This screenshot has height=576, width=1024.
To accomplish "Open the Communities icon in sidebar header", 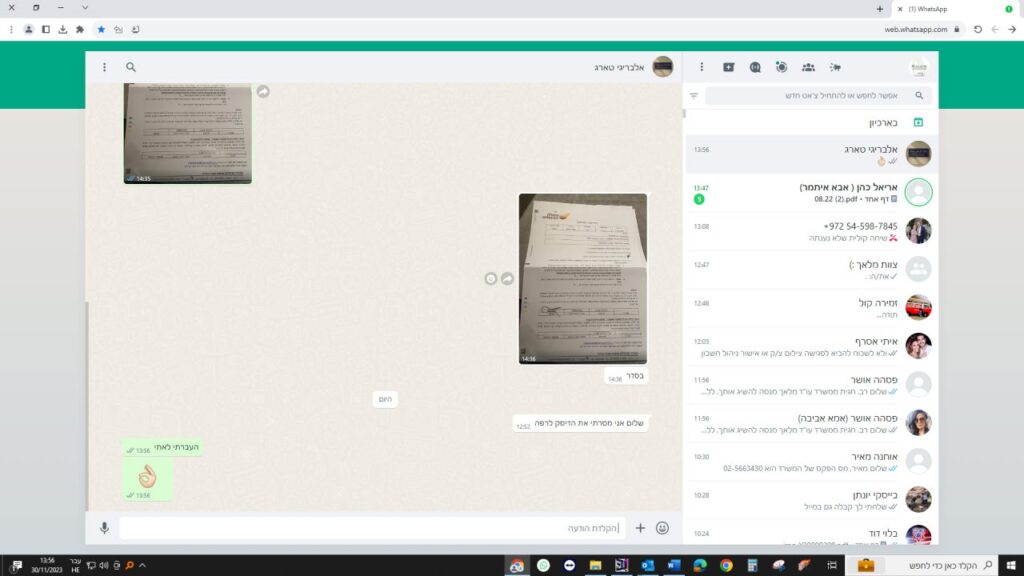I will pos(808,67).
